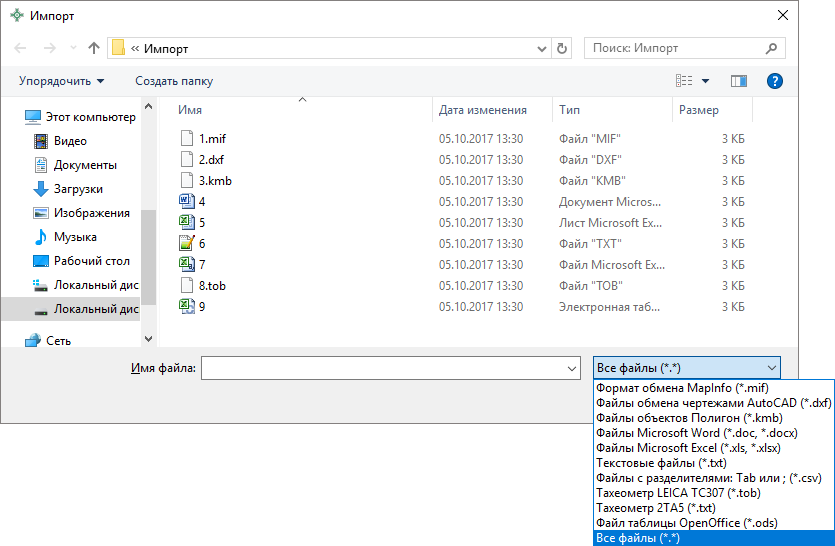
Task: Select the file 1.mif
Action: (212, 139)
